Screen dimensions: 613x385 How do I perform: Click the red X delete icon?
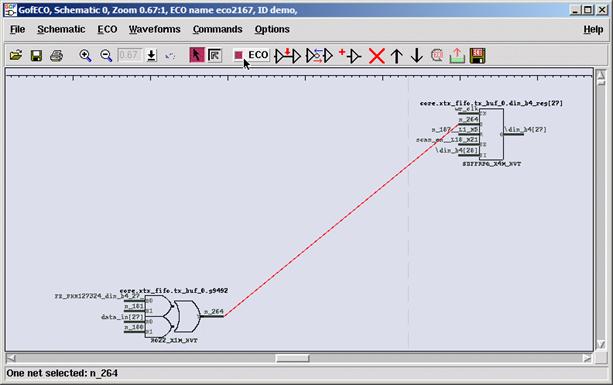coord(377,56)
